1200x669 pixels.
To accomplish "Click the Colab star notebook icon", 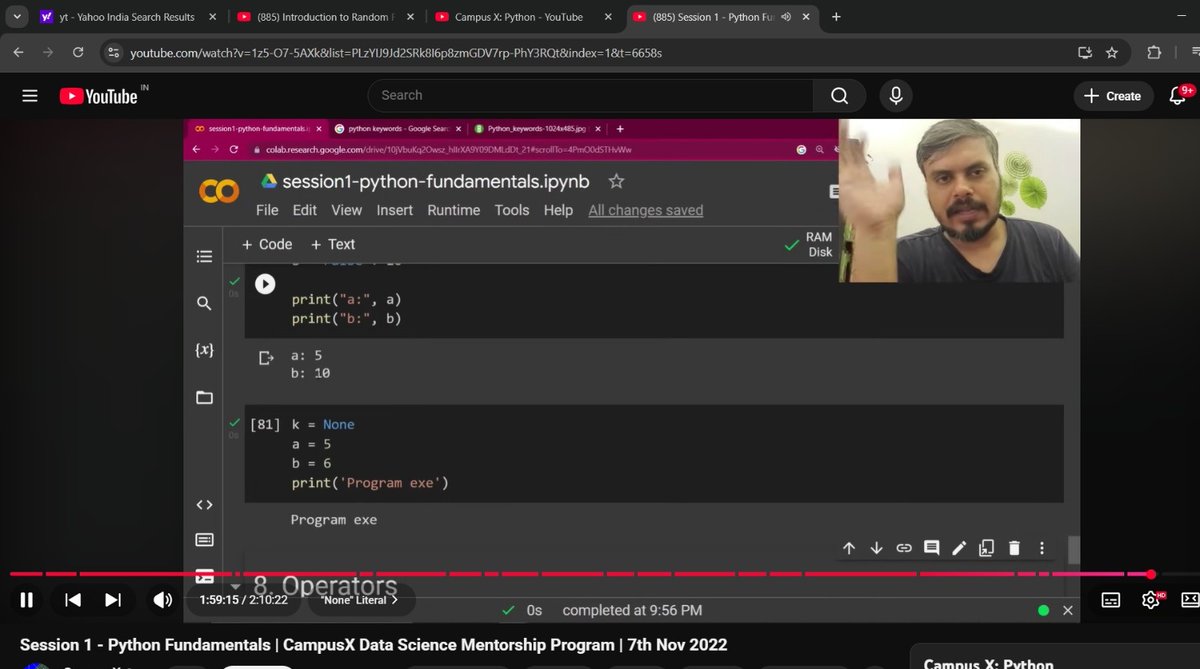I will (617, 181).
